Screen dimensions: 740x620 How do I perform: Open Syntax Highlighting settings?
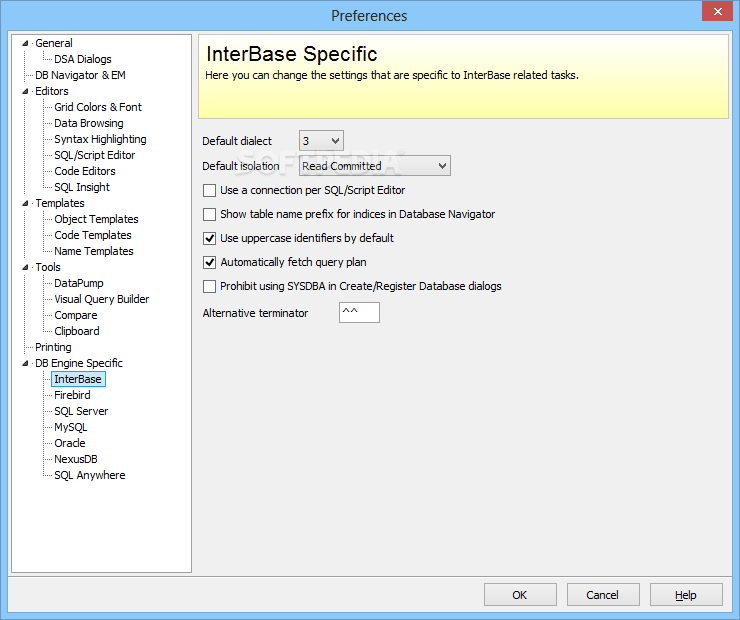point(100,140)
